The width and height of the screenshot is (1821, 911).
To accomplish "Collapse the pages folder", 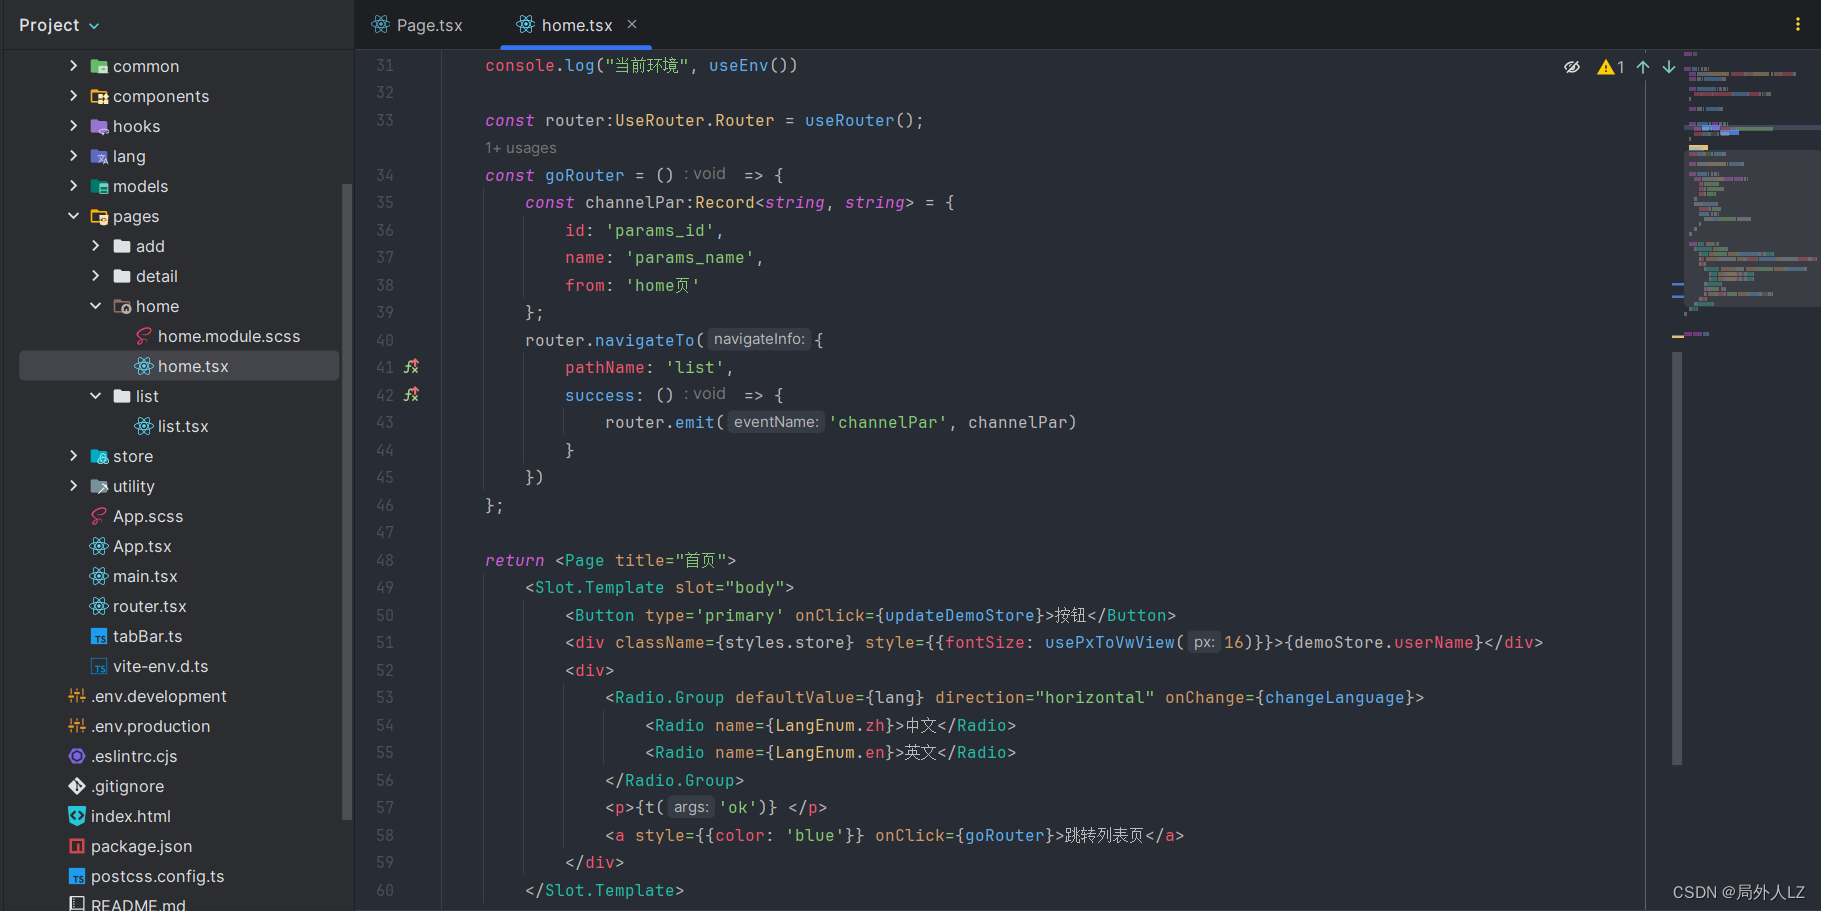I will [x=73, y=216].
